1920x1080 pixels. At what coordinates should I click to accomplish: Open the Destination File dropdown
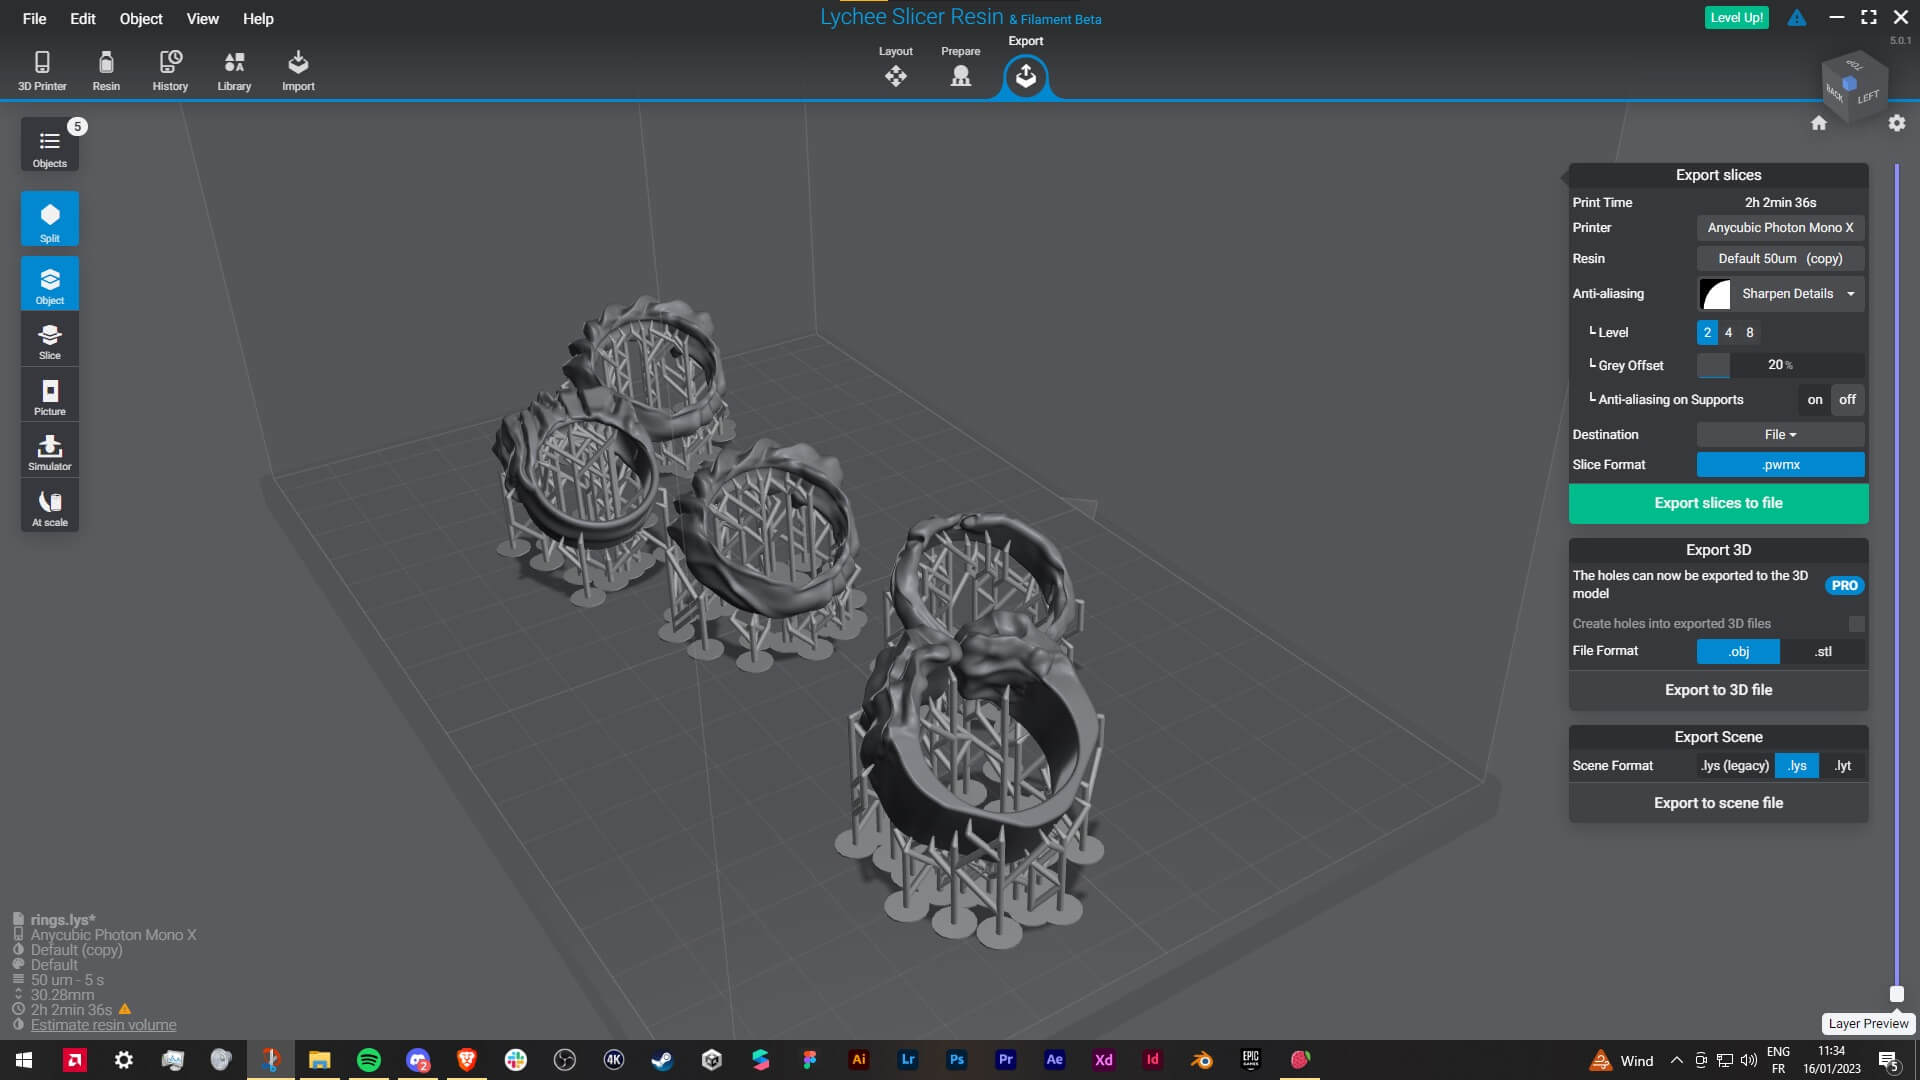pos(1780,434)
